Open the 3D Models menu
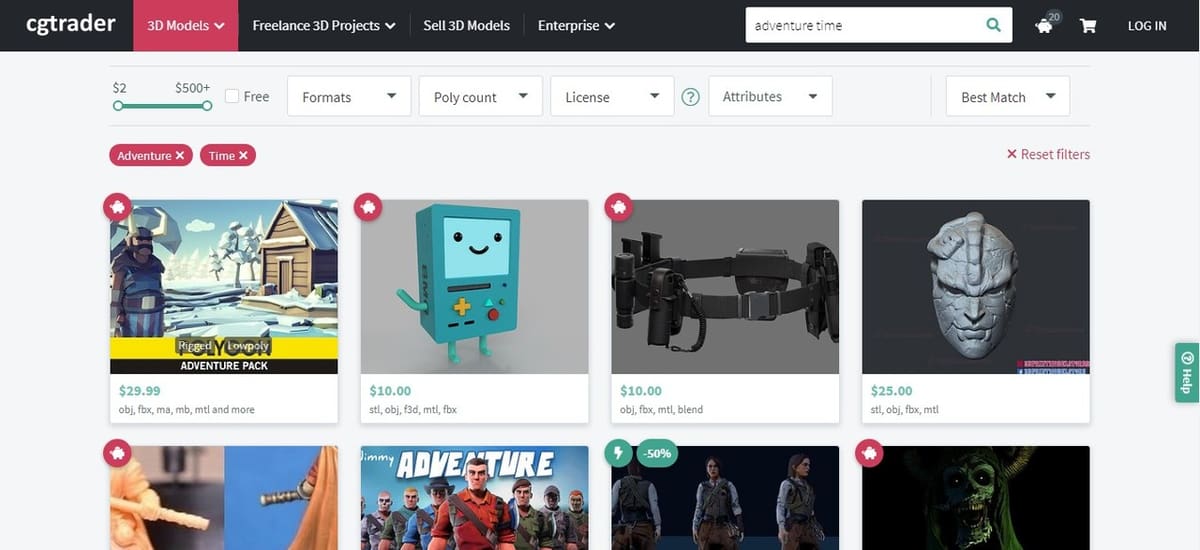The image size is (1200, 550). click(185, 25)
